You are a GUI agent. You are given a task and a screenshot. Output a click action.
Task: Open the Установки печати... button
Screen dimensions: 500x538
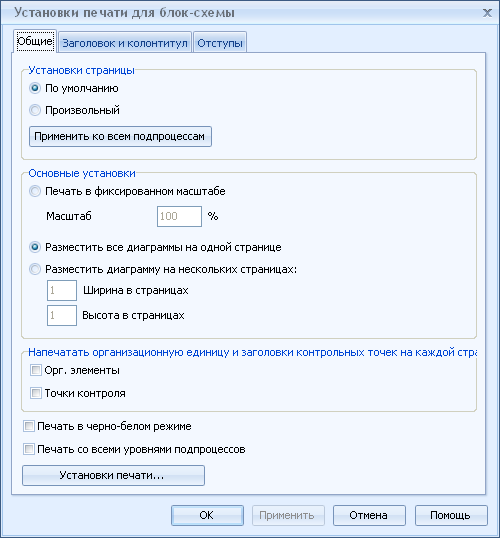point(113,475)
